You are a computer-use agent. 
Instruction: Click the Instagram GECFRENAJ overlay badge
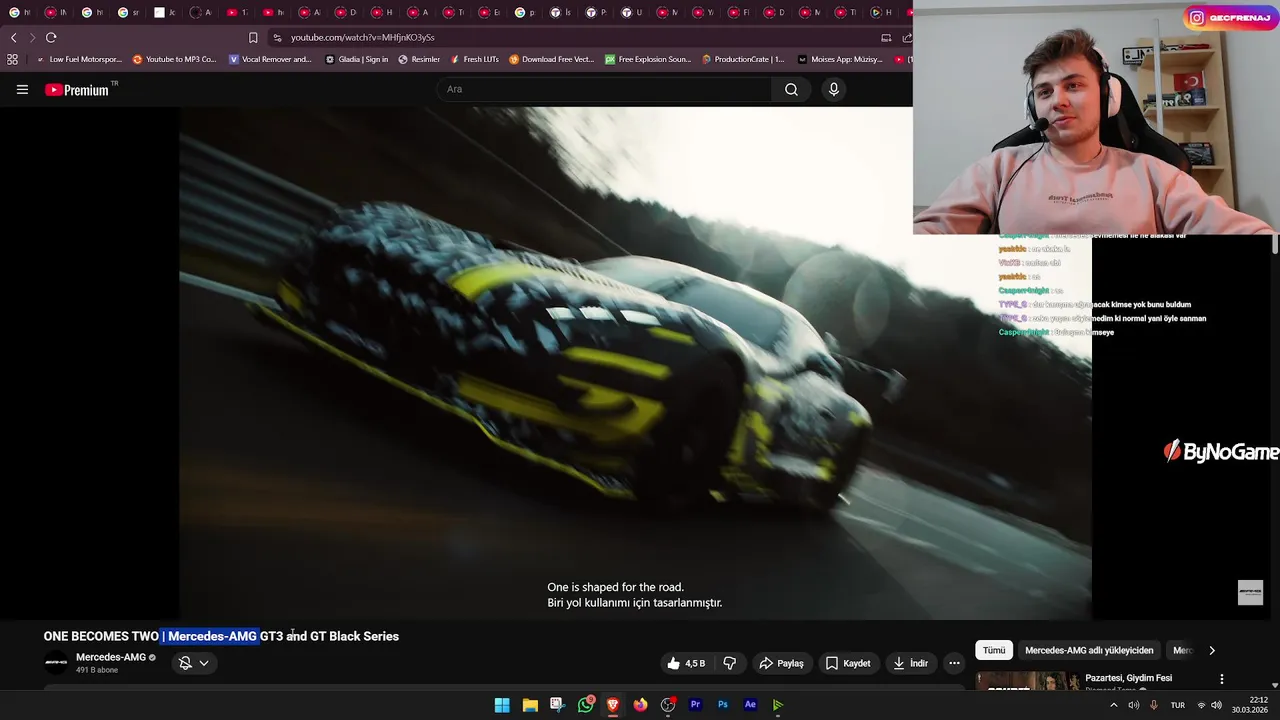pyautogui.click(x=1231, y=17)
